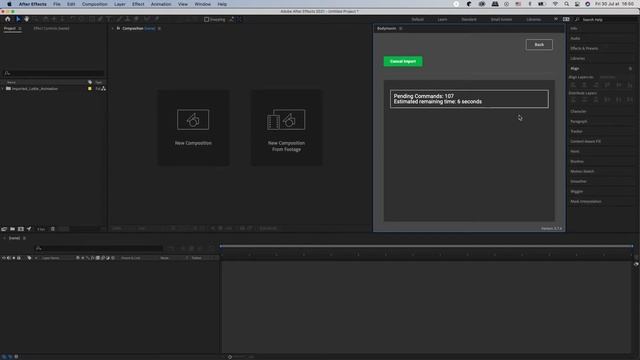Switch to the Default workspace
640x360 pixels.
tap(417, 19)
